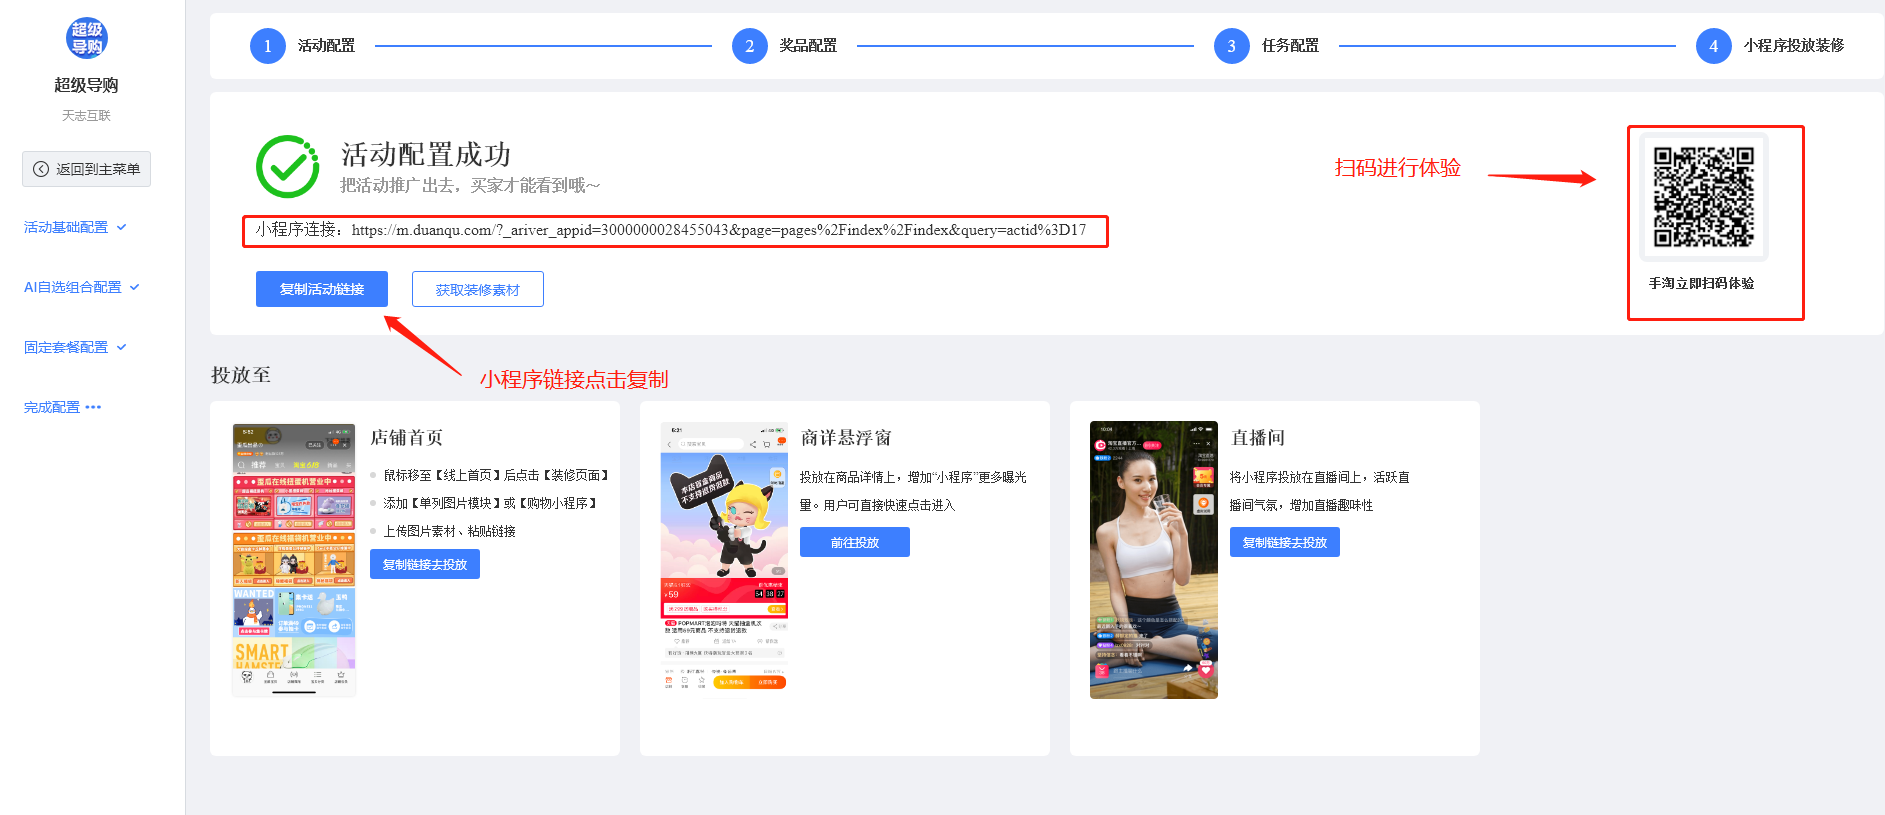
Task: Click 超级导购 sidebar title text
Action: pyautogui.click(x=86, y=85)
